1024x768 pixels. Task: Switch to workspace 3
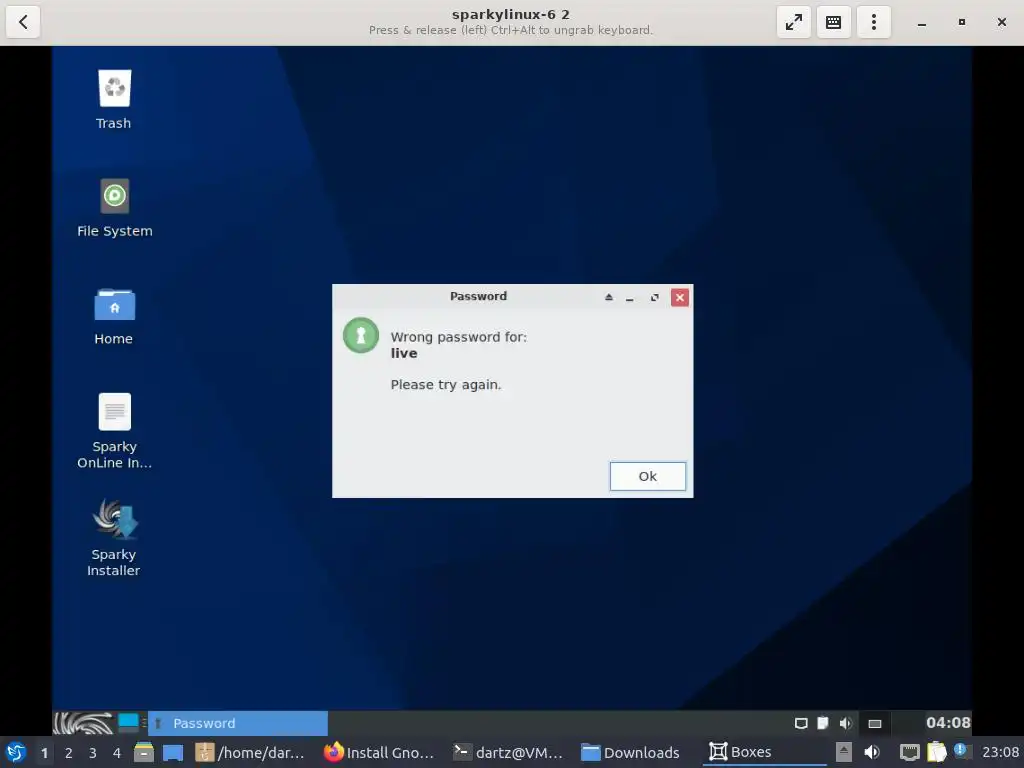pyautogui.click(x=93, y=753)
